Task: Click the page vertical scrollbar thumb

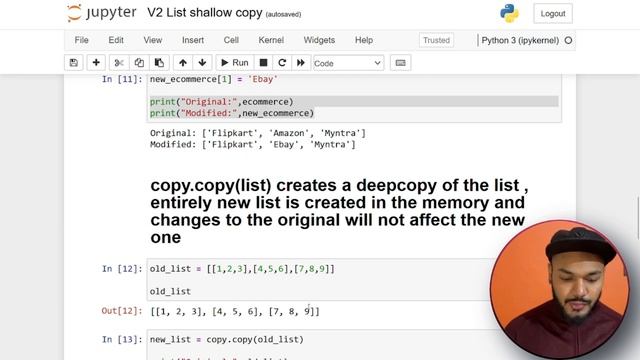Action: (638, 218)
